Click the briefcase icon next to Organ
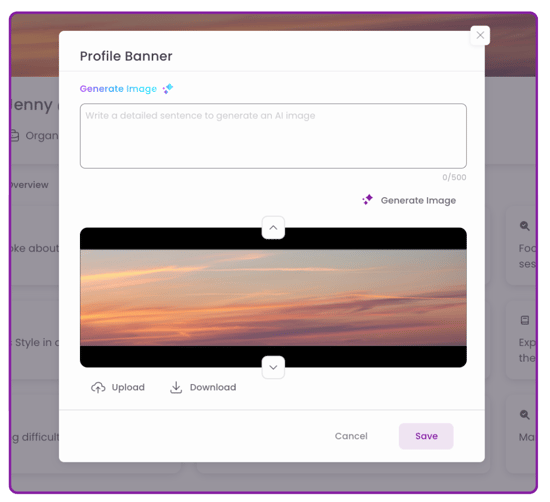The image size is (550, 502). [x=14, y=135]
